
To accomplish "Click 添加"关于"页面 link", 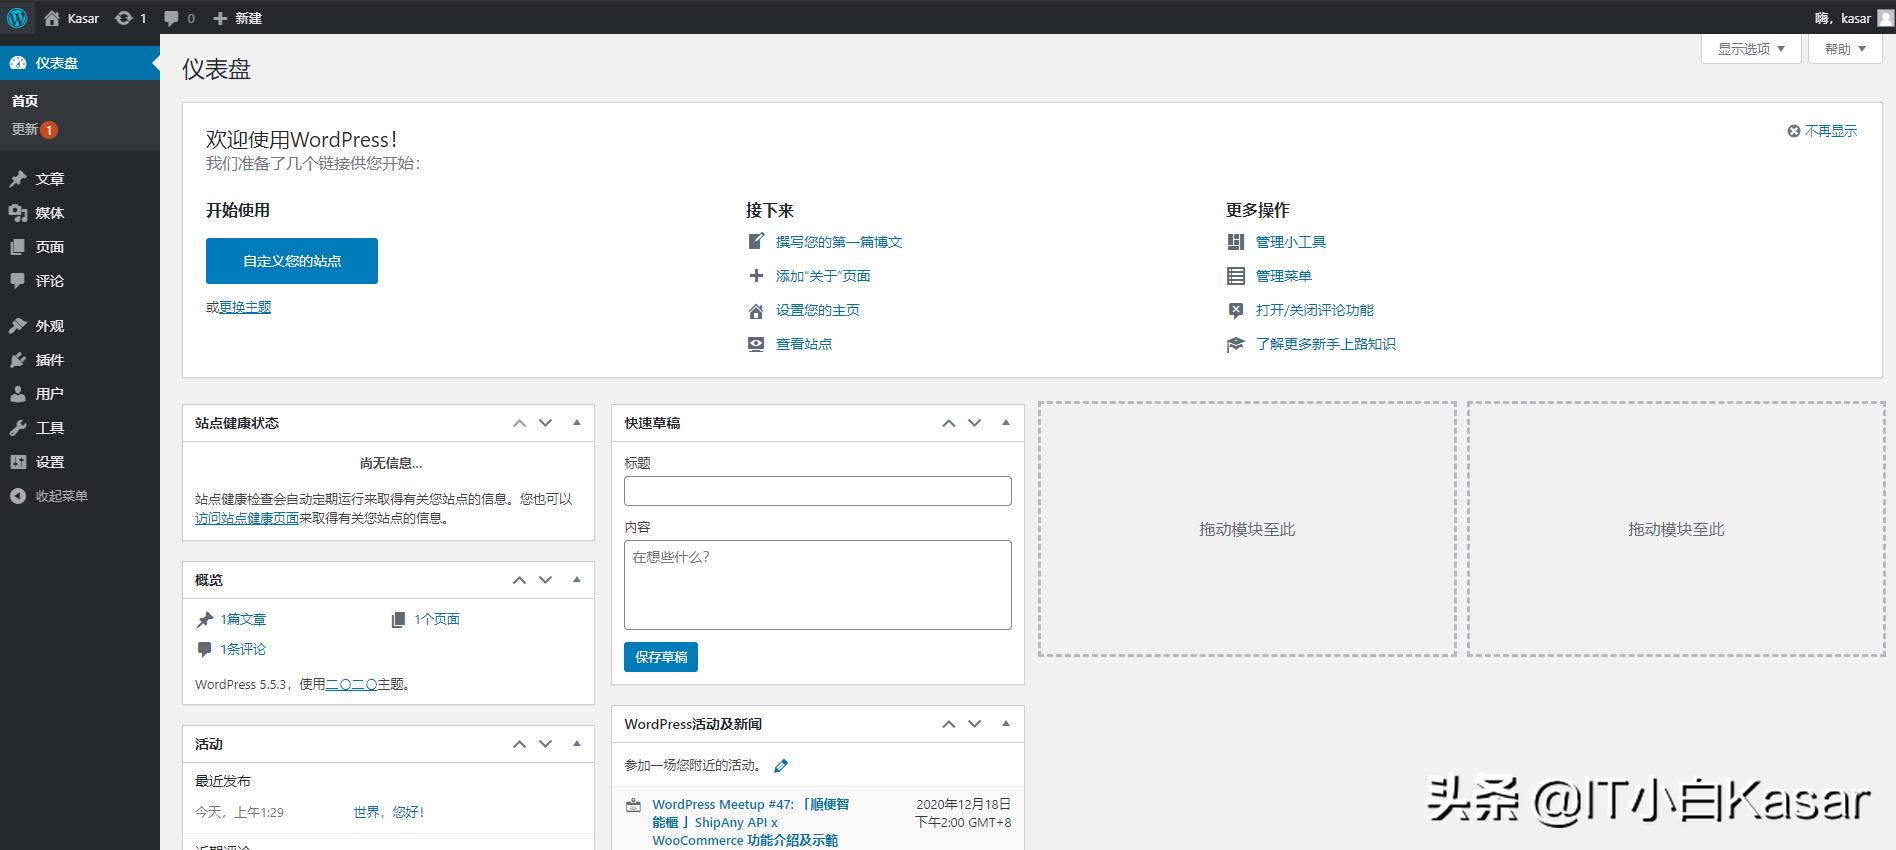I will (x=823, y=276).
